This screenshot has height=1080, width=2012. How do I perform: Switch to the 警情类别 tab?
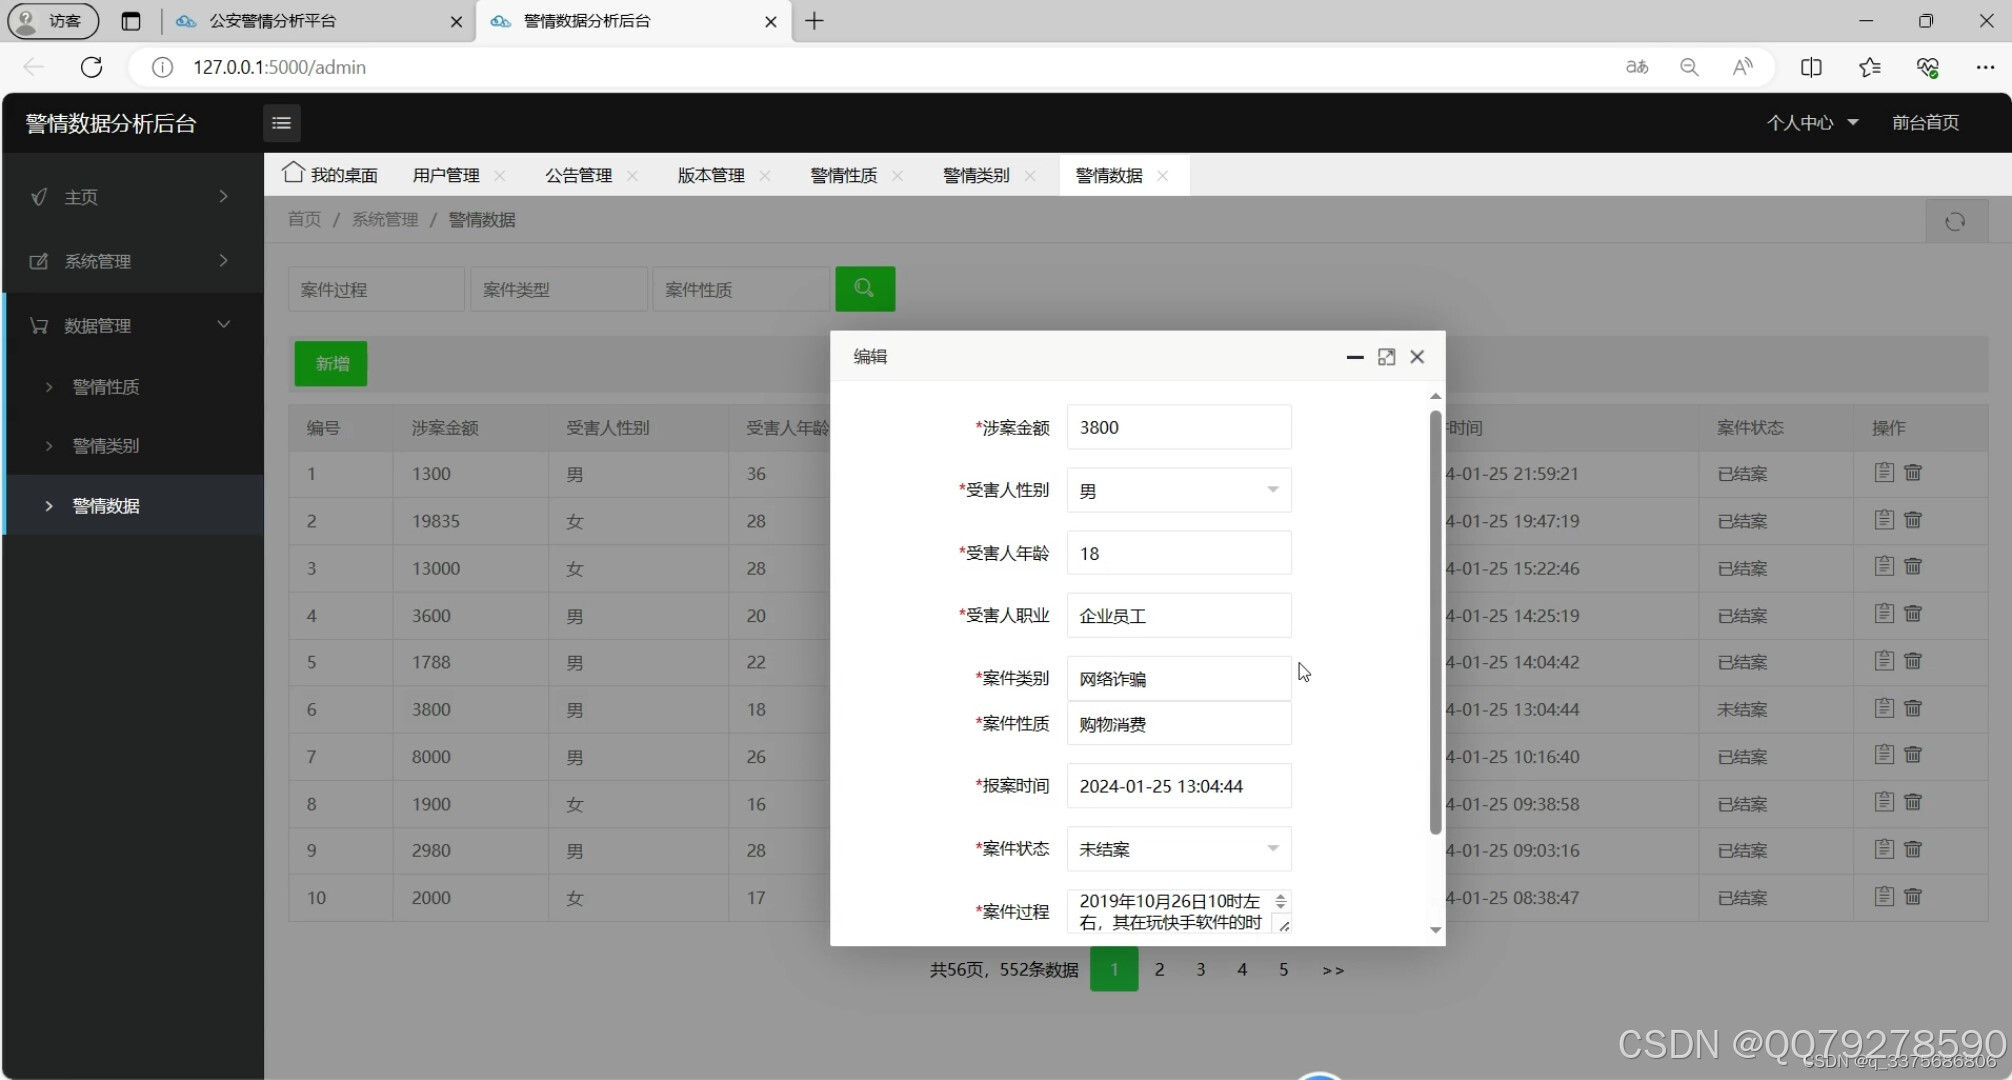tap(975, 175)
